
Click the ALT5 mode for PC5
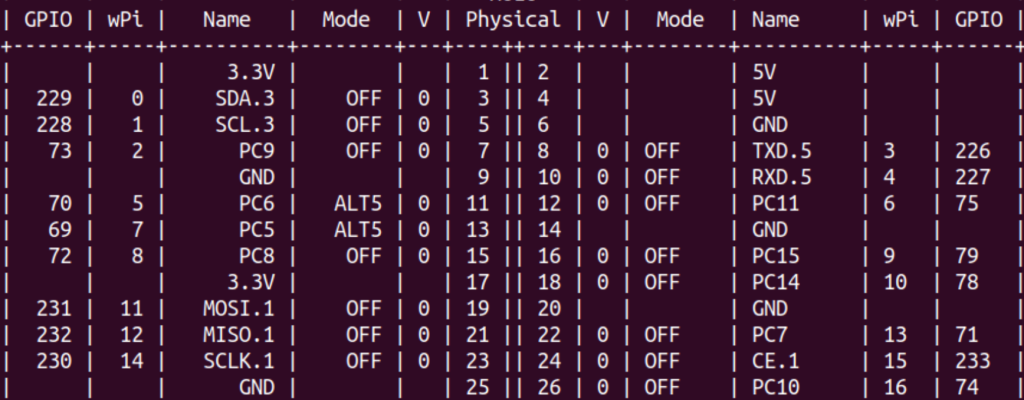(358, 229)
